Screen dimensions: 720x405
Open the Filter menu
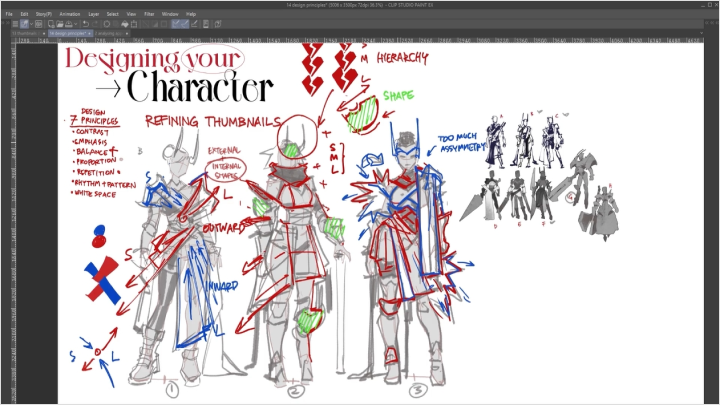[149, 14]
